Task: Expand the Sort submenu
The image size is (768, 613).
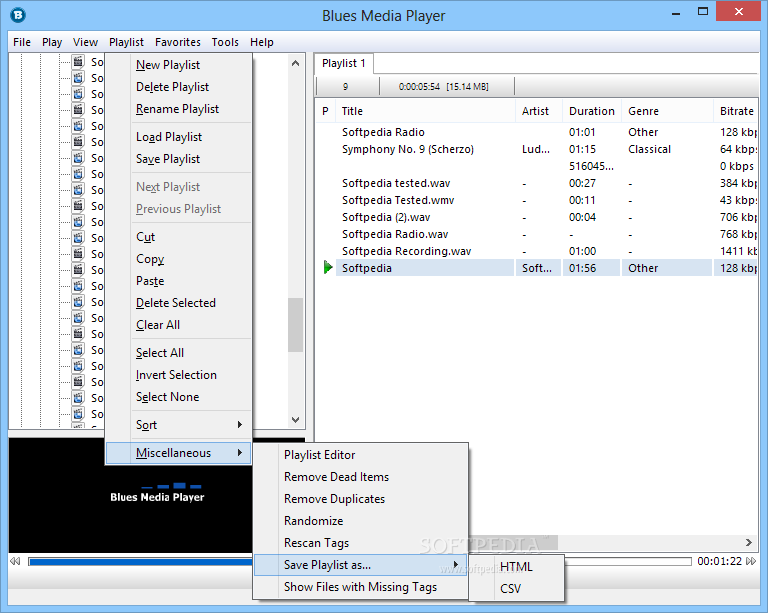Action: tap(179, 424)
